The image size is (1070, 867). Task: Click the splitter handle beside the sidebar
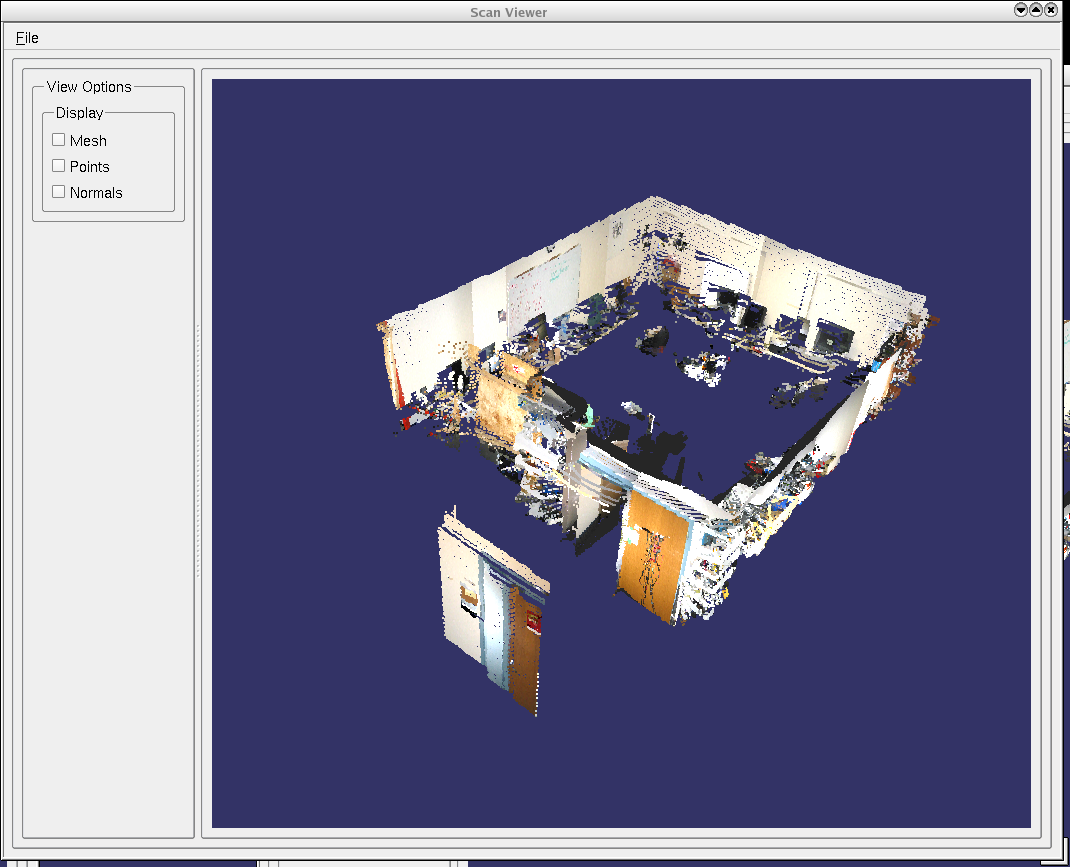pyautogui.click(x=198, y=450)
